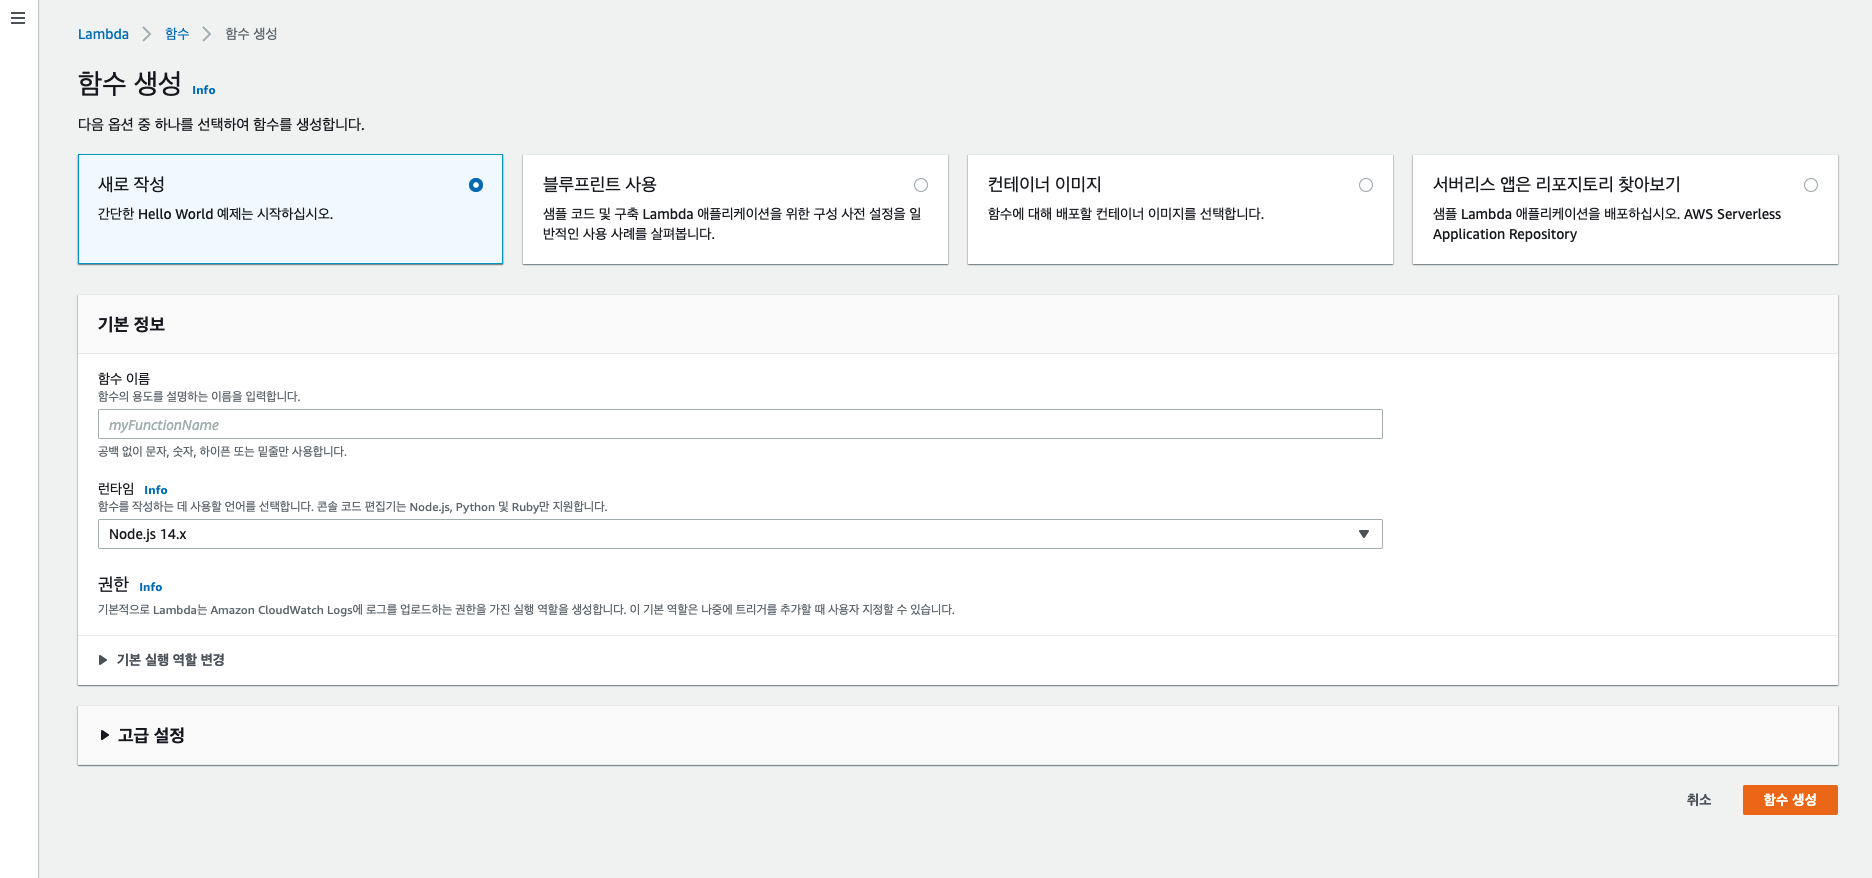Select the 컨테이너 이미지 radio option

[1366, 185]
